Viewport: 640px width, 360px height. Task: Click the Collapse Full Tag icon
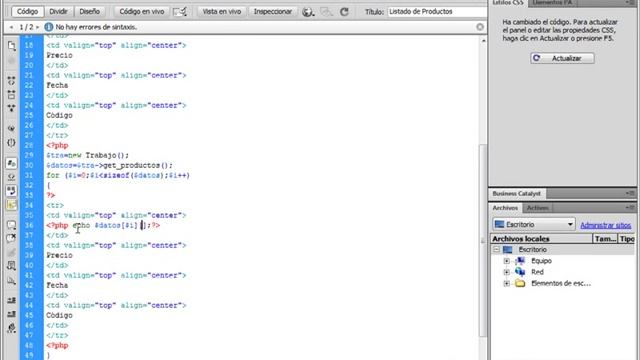[x=11, y=81]
